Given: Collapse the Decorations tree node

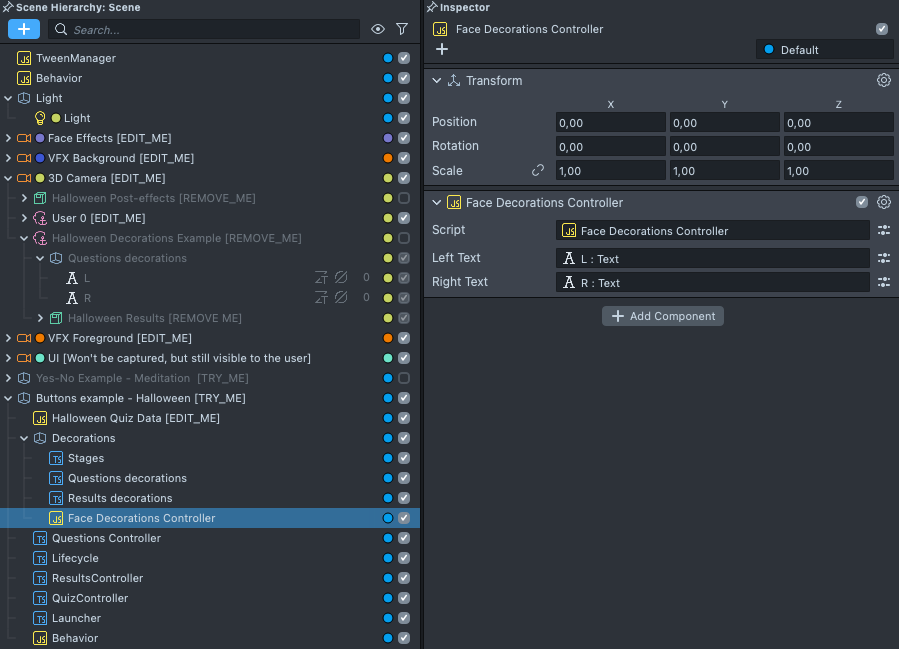Looking at the screenshot, I should click(25, 438).
